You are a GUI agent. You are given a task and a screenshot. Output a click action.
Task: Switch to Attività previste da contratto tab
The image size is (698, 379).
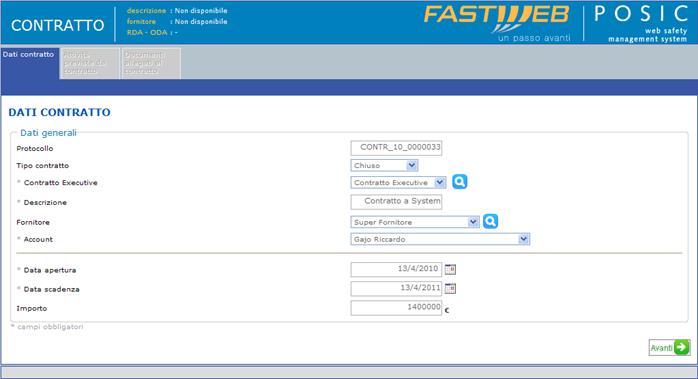point(89,63)
